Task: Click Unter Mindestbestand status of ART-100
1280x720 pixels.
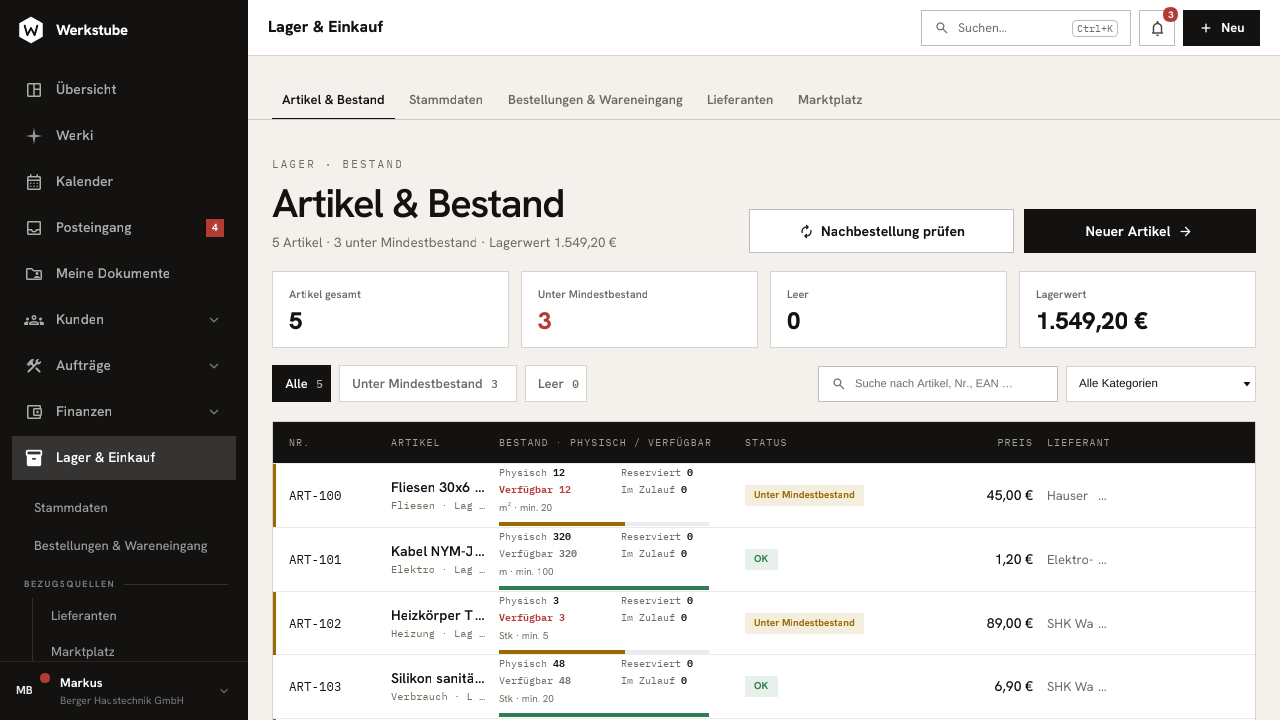Action: pyautogui.click(x=804, y=495)
